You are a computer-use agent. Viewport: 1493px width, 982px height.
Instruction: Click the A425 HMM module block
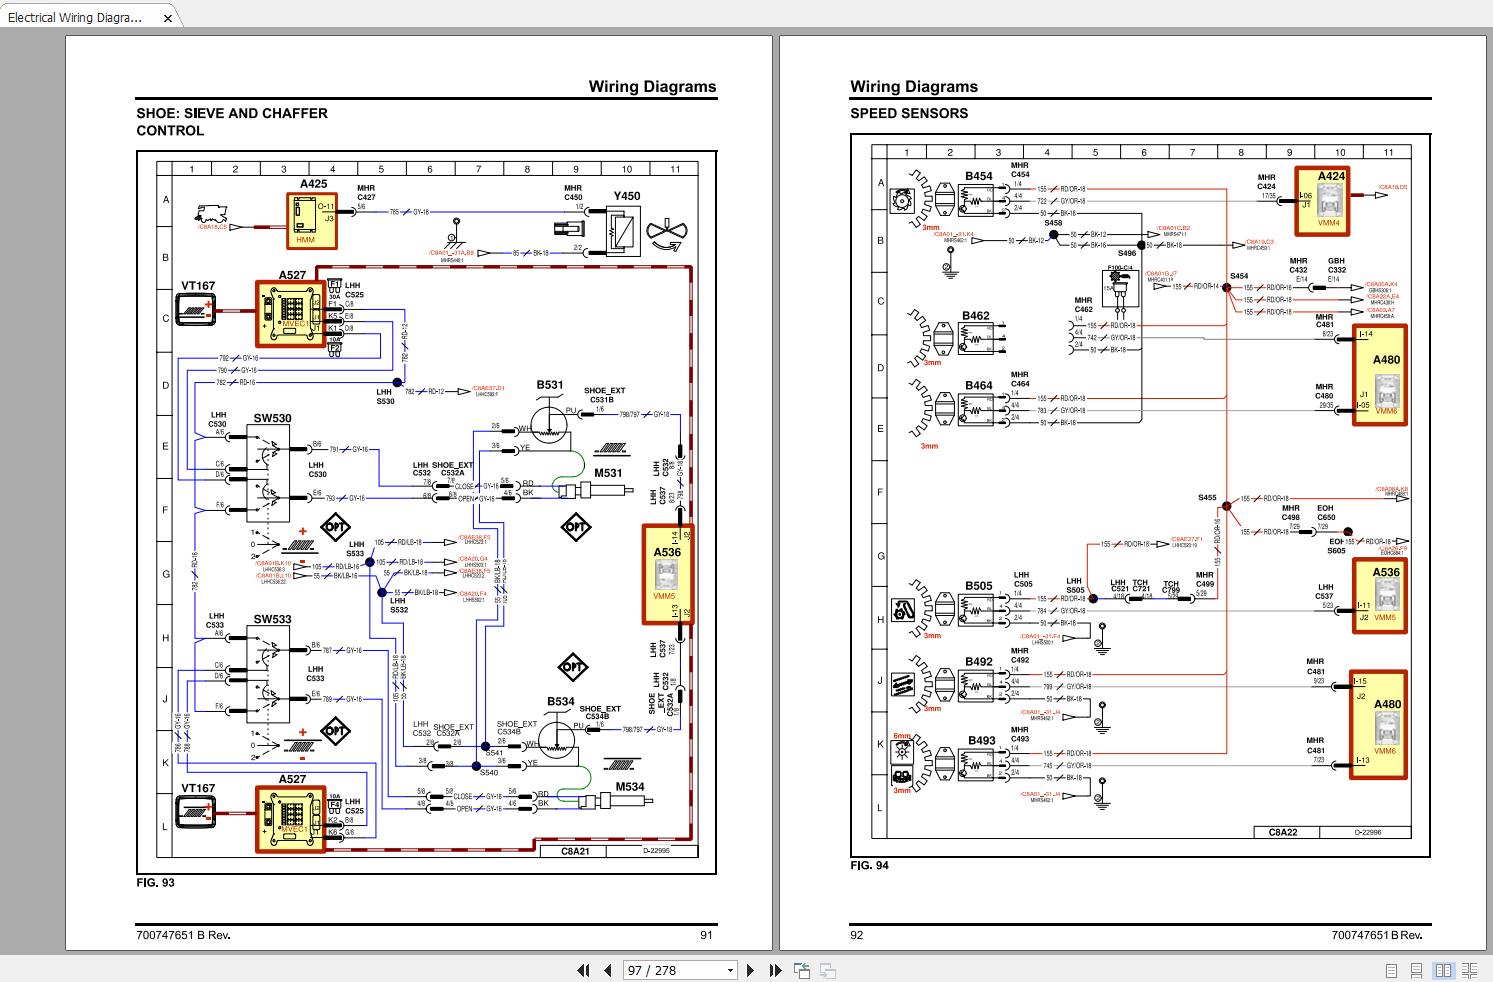[312, 221]
